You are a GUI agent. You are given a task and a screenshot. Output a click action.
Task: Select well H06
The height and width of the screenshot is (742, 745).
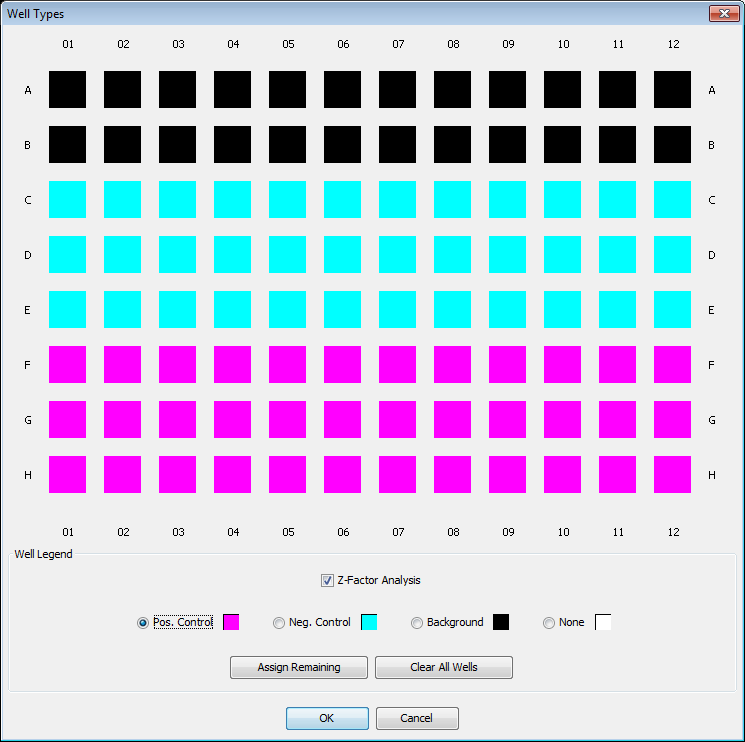(343, 475)
